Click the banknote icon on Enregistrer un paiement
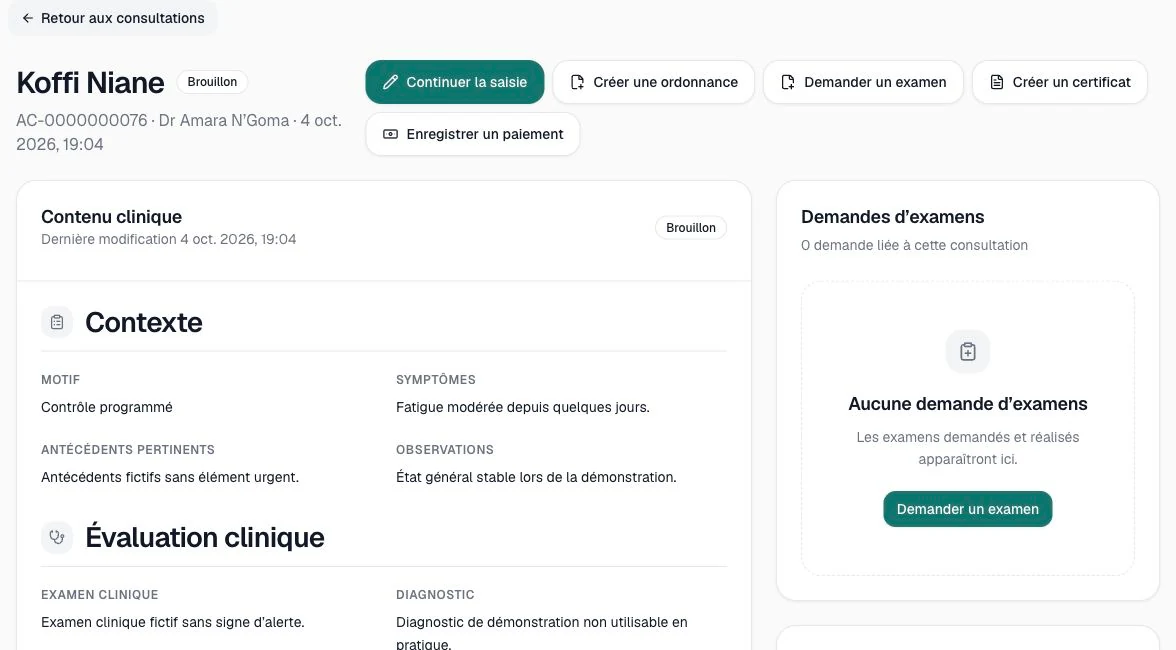The height and width of the screenshot is (650, 1176). [390, 134]
